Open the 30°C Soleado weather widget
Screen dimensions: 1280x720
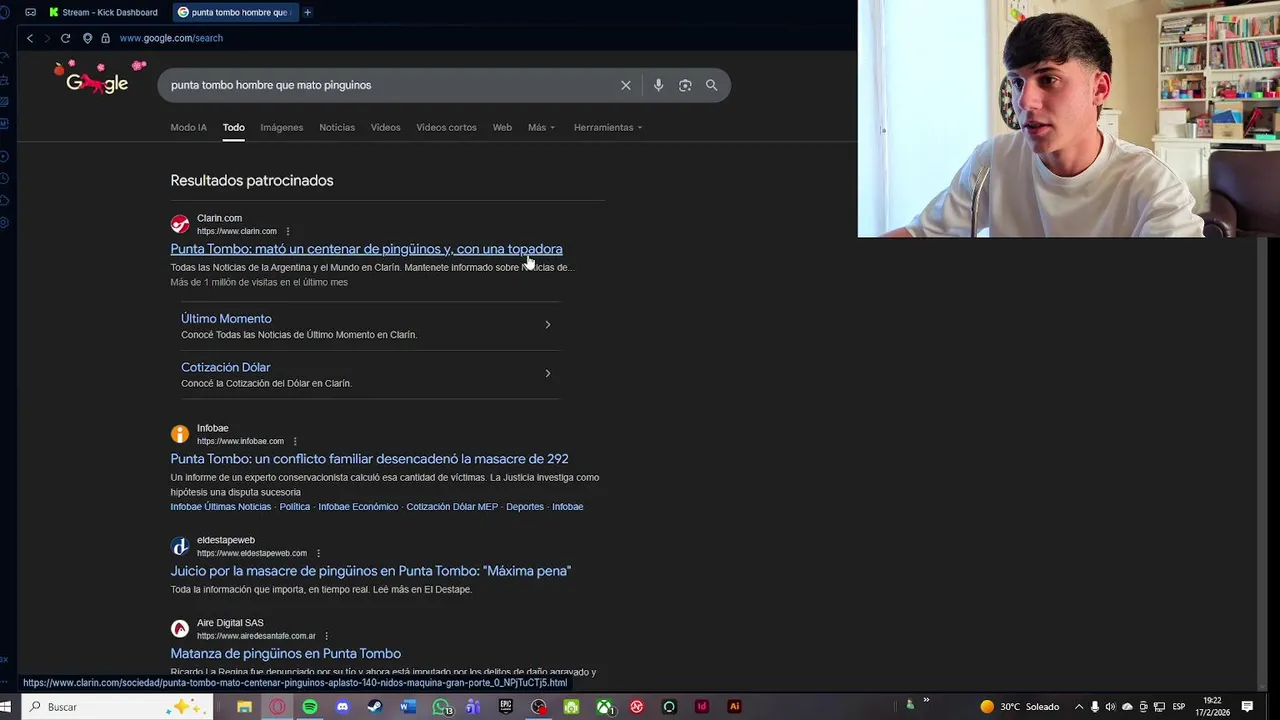click(x=1019, y=707)
